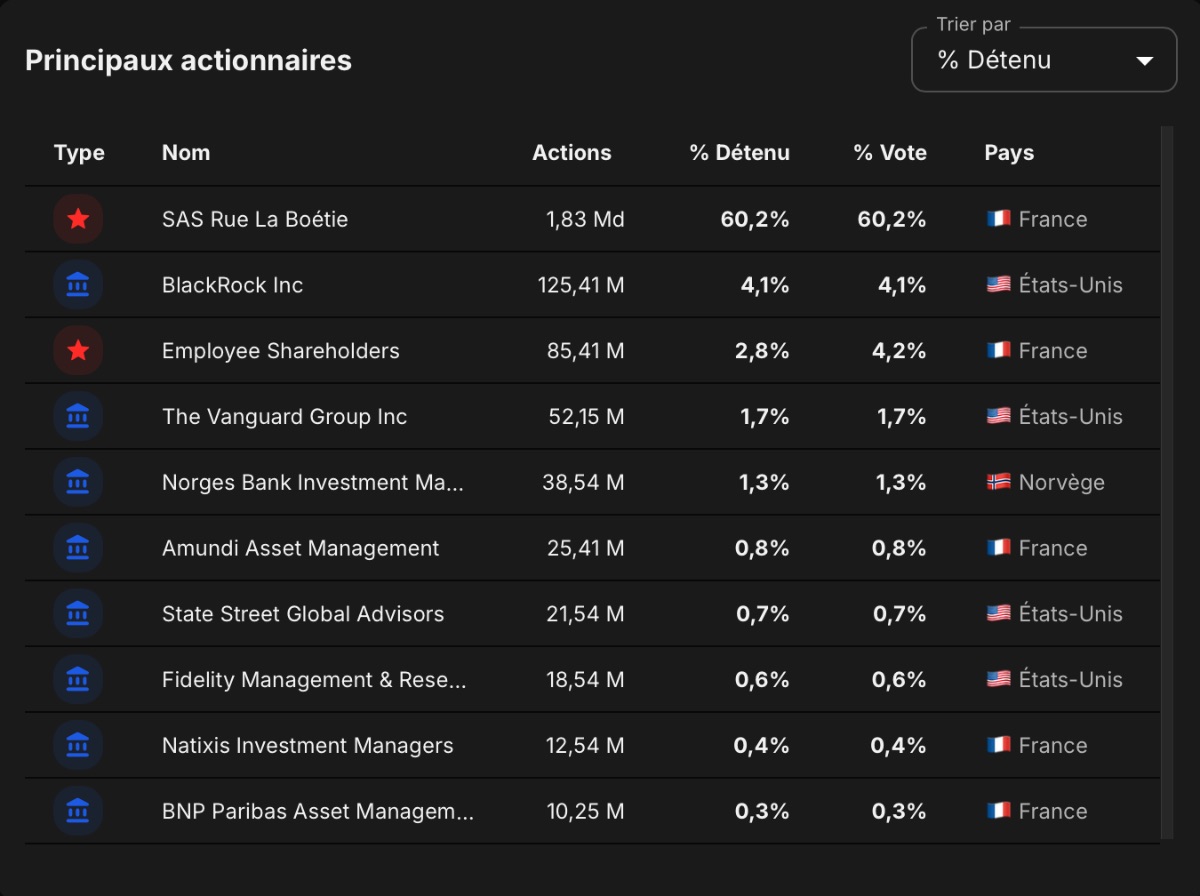Click the 10,25 M shares value
Viewport: 1200px width, 896px height.
(585, 811)
